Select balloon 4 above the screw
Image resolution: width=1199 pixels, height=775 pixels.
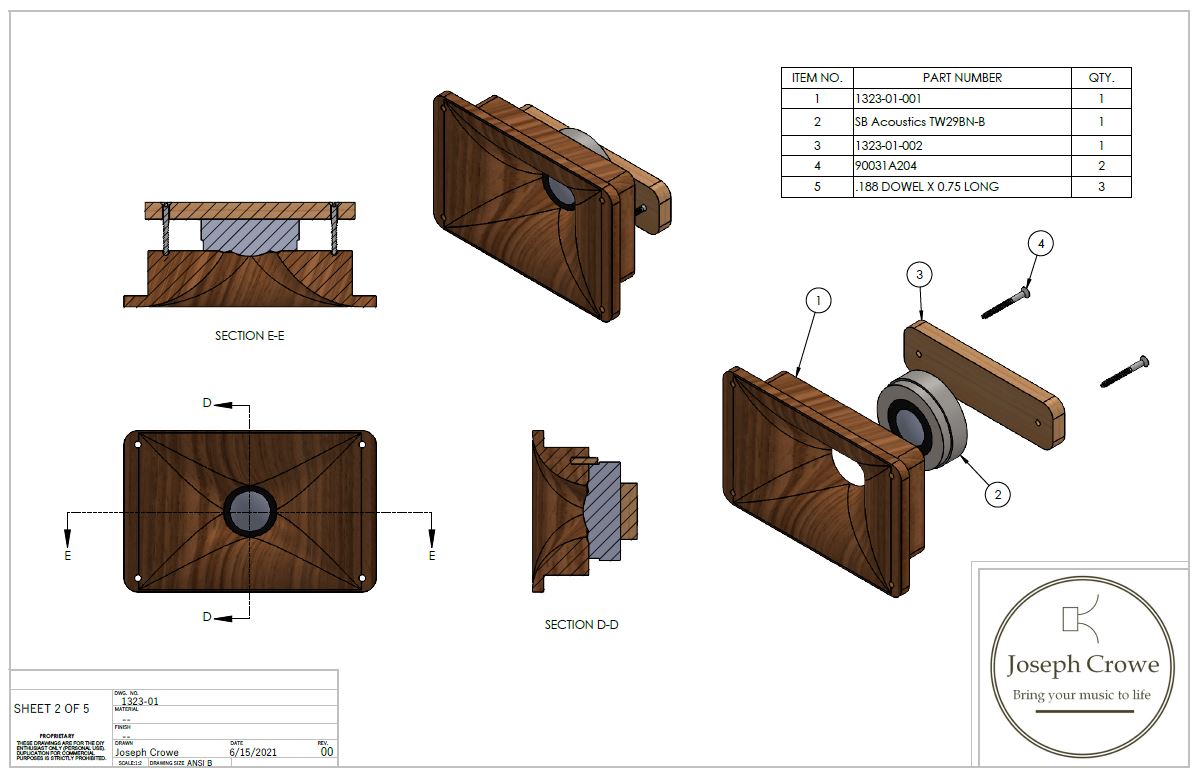1040,243
